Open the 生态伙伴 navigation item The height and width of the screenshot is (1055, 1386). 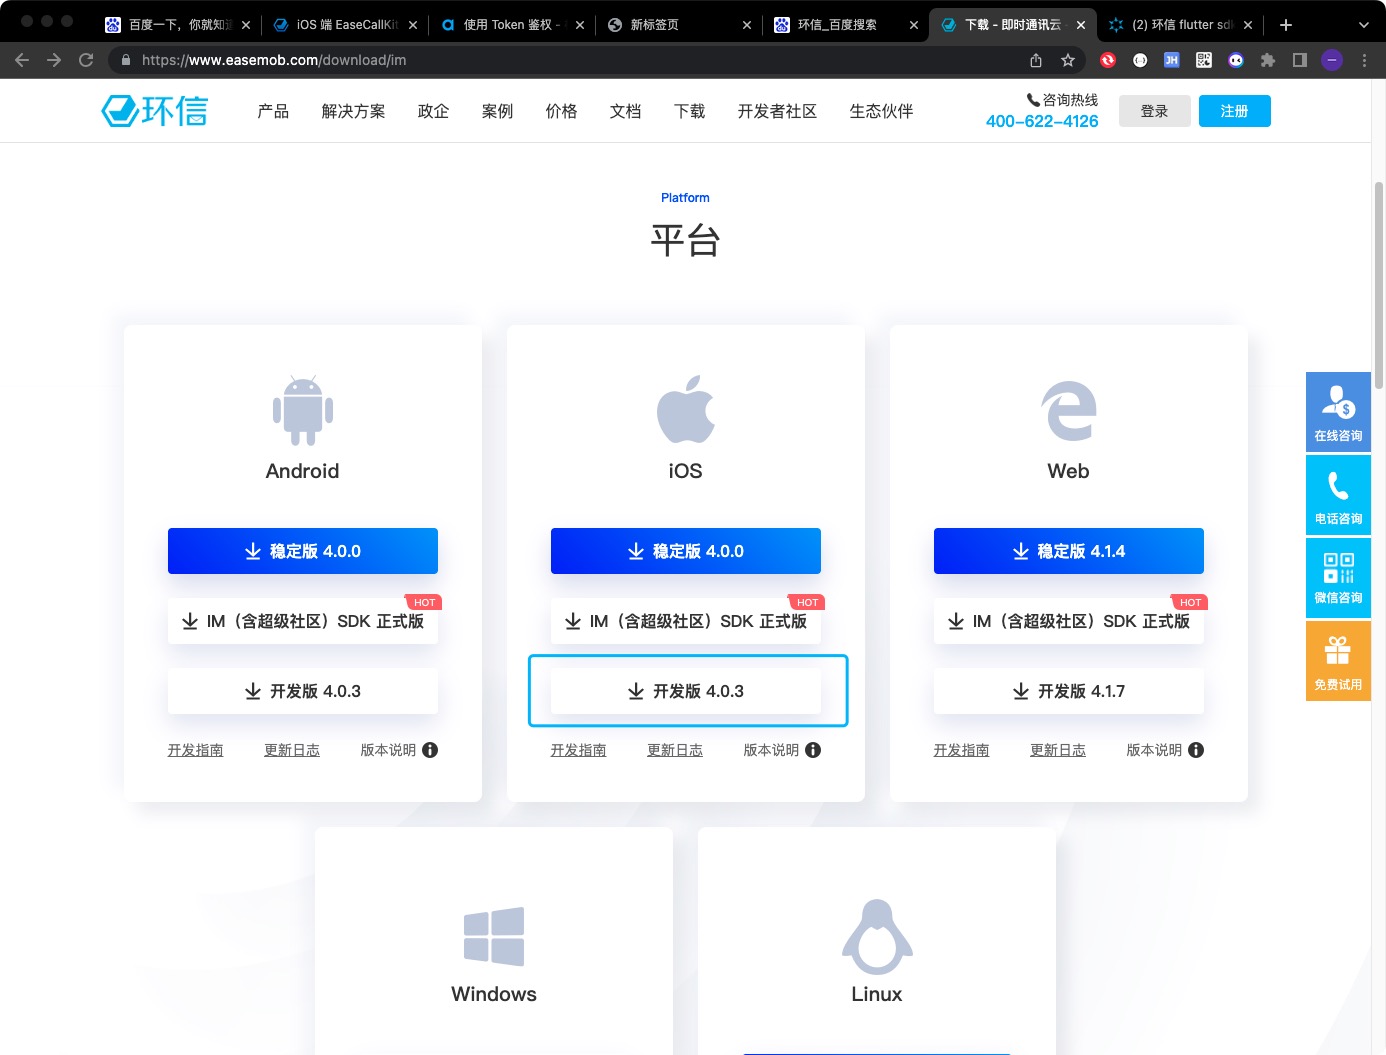[881, 111]
